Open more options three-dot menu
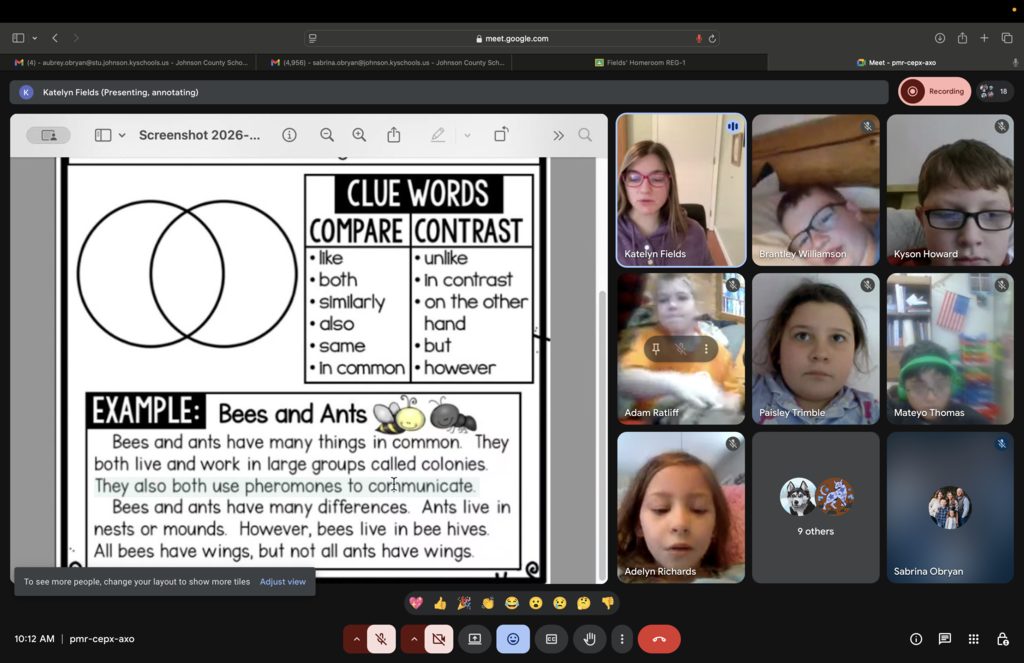 (x=622, y=639)
